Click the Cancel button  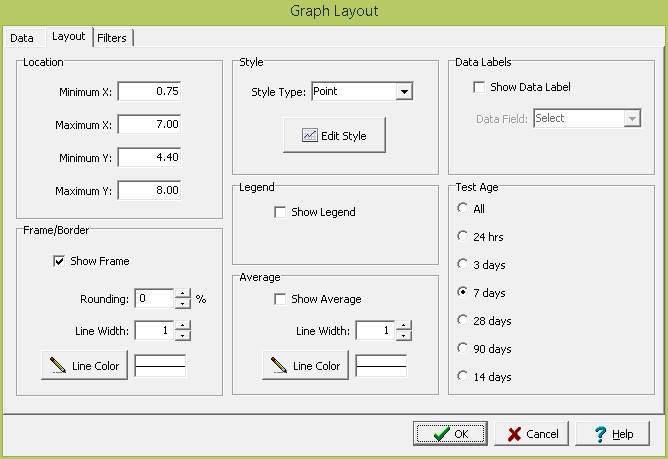pyautogui.click(x=533, y=434)
